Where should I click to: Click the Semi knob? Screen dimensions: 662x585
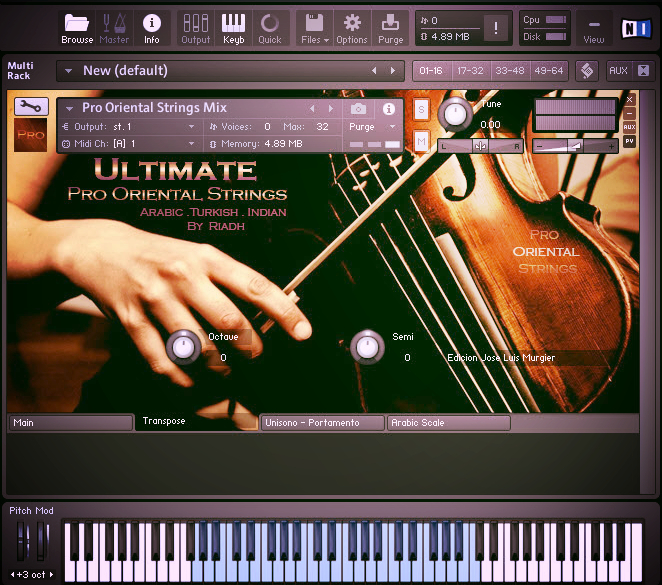(x=367, y=347)
